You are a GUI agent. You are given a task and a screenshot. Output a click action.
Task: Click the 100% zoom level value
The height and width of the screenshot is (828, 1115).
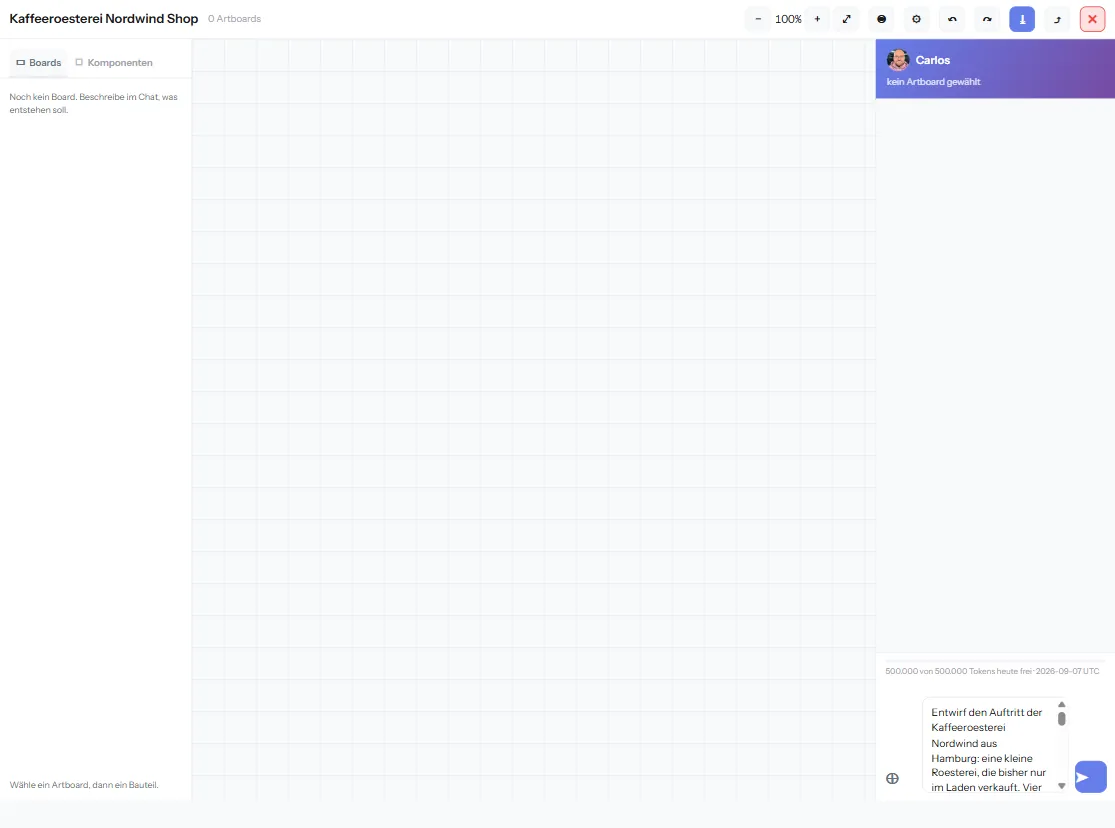pos(788,19)
